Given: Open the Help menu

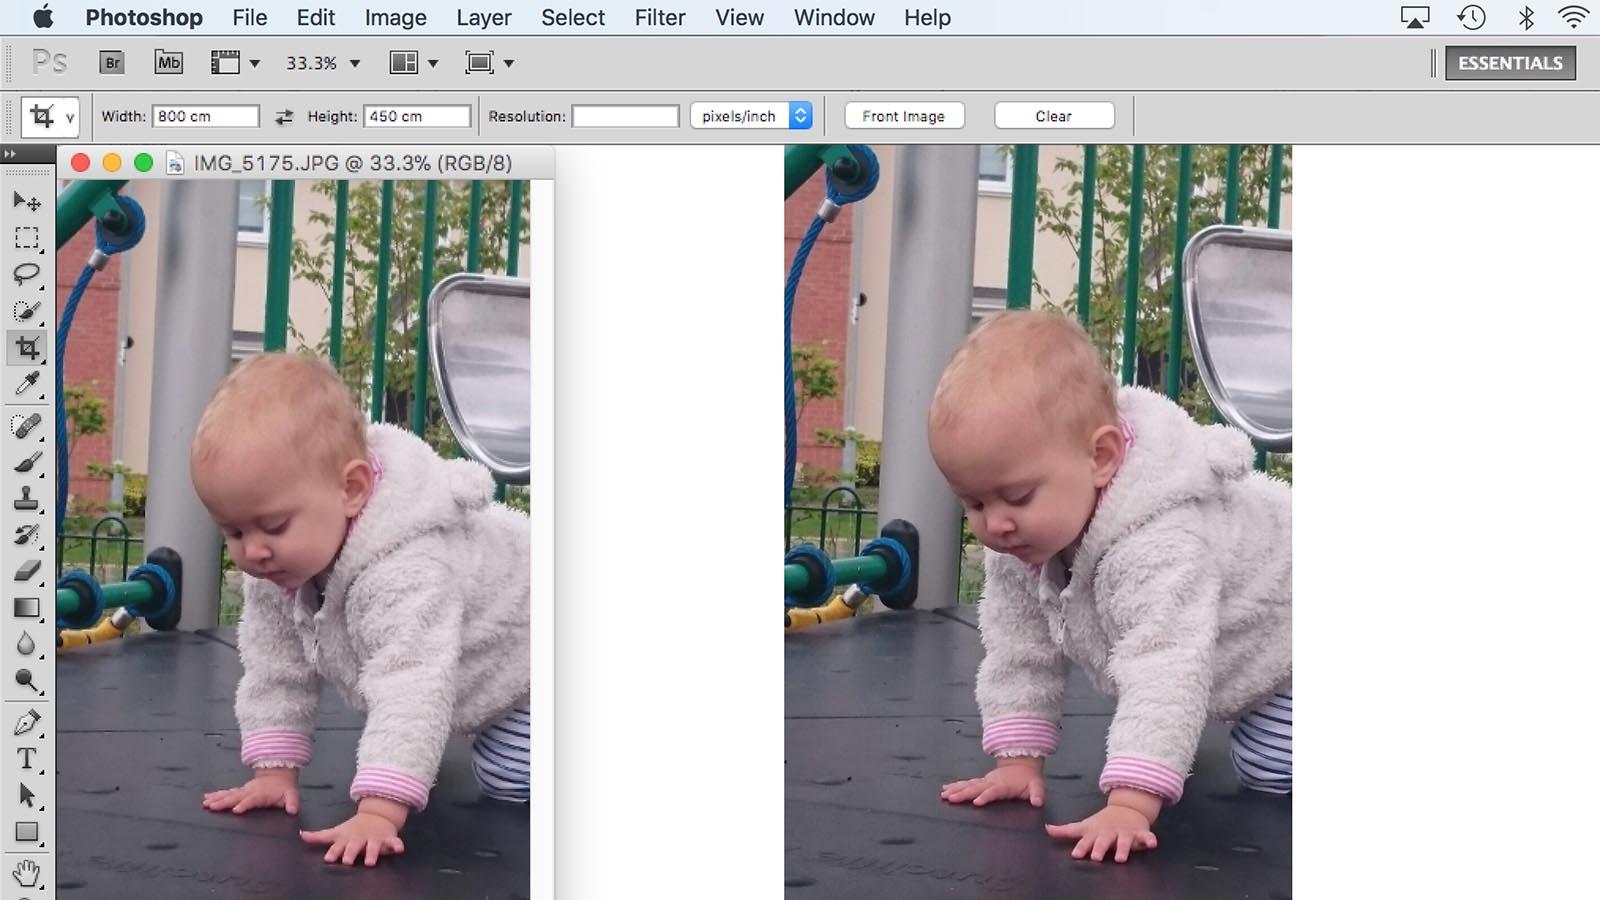Looking at the screenshot, I should [x=927, y=18].
